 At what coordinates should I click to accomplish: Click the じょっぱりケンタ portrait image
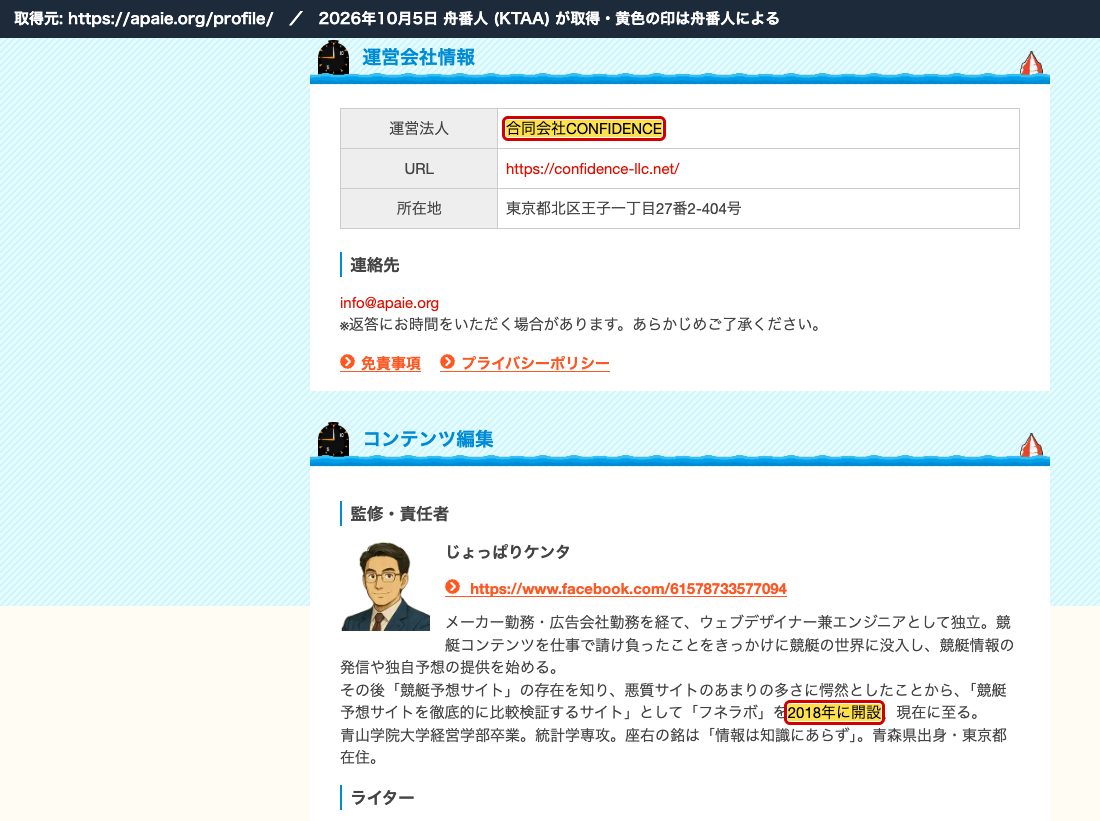click(385, 586)
